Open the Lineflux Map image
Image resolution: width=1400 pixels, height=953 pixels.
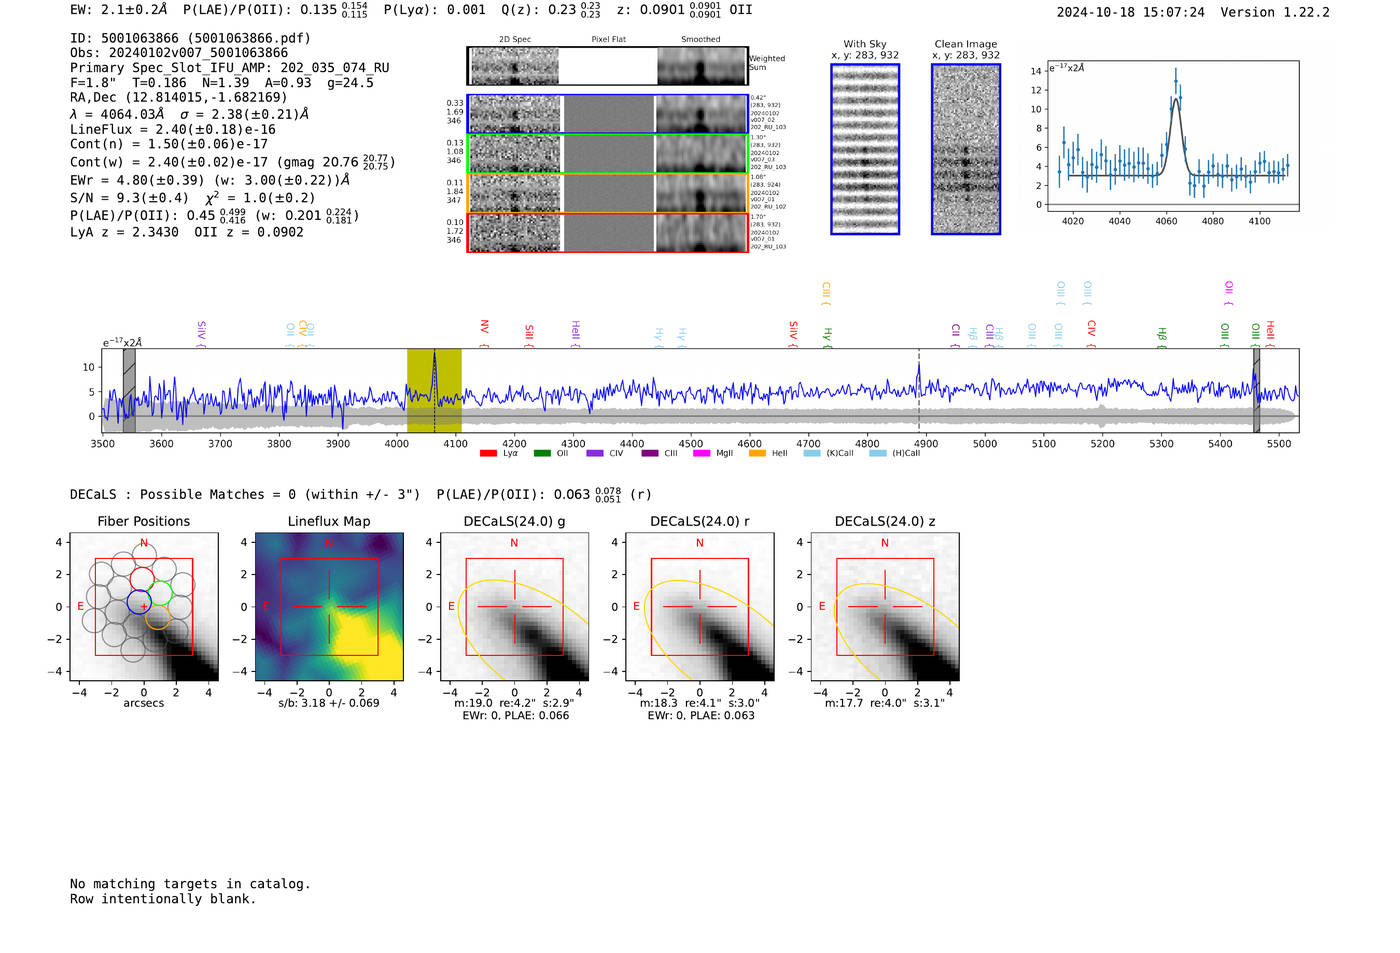tap(329, 607)
